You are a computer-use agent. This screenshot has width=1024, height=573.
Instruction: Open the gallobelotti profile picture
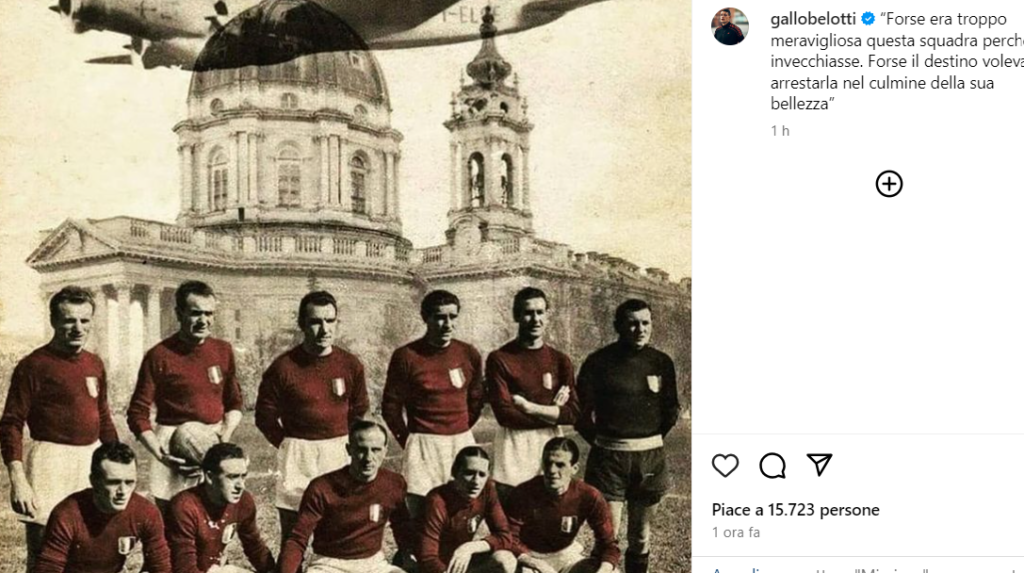(x=729, y=26)
